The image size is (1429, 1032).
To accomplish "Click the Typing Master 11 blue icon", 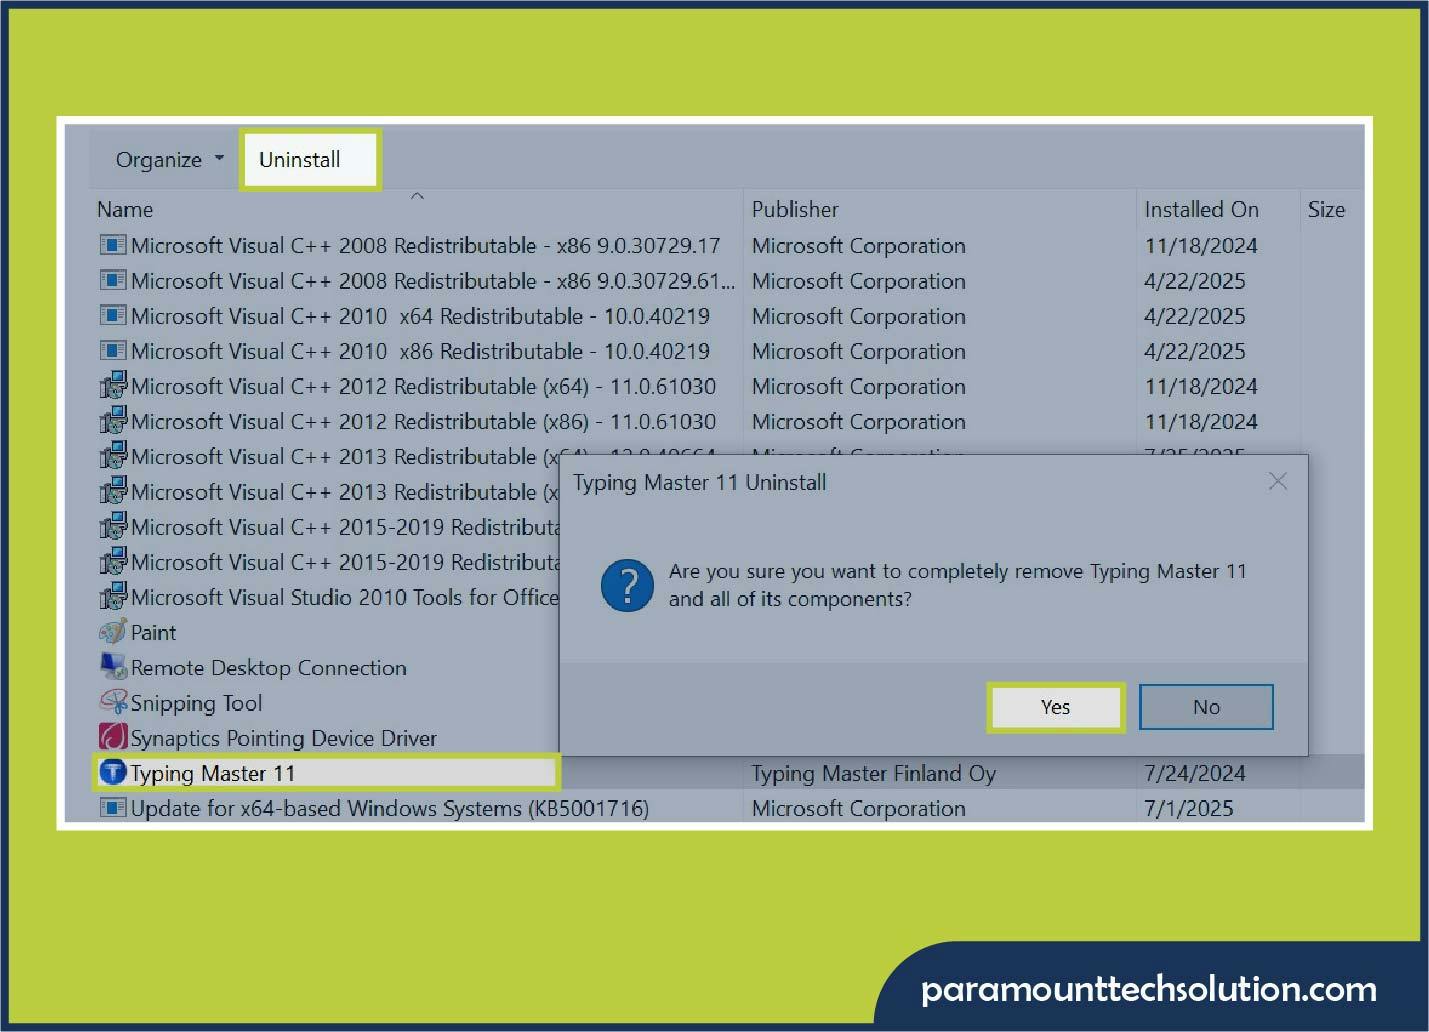I will (x=113, y=773).
